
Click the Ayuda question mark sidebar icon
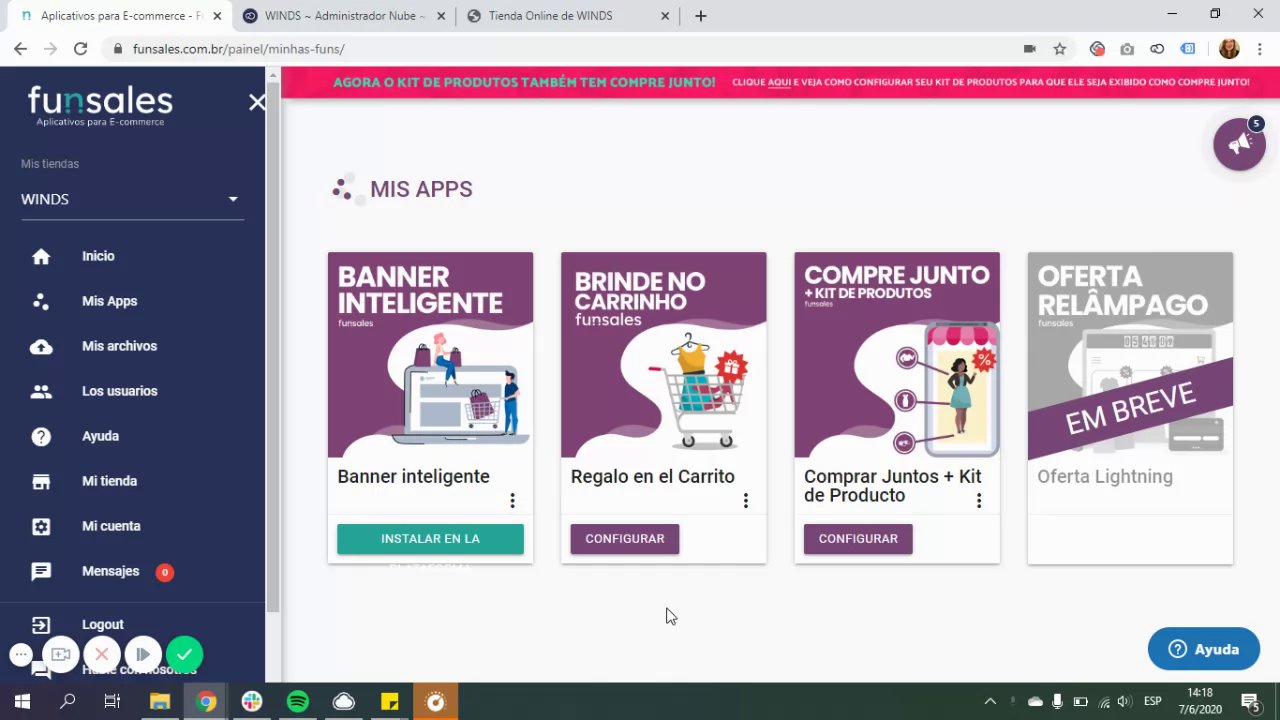(41, 437)
